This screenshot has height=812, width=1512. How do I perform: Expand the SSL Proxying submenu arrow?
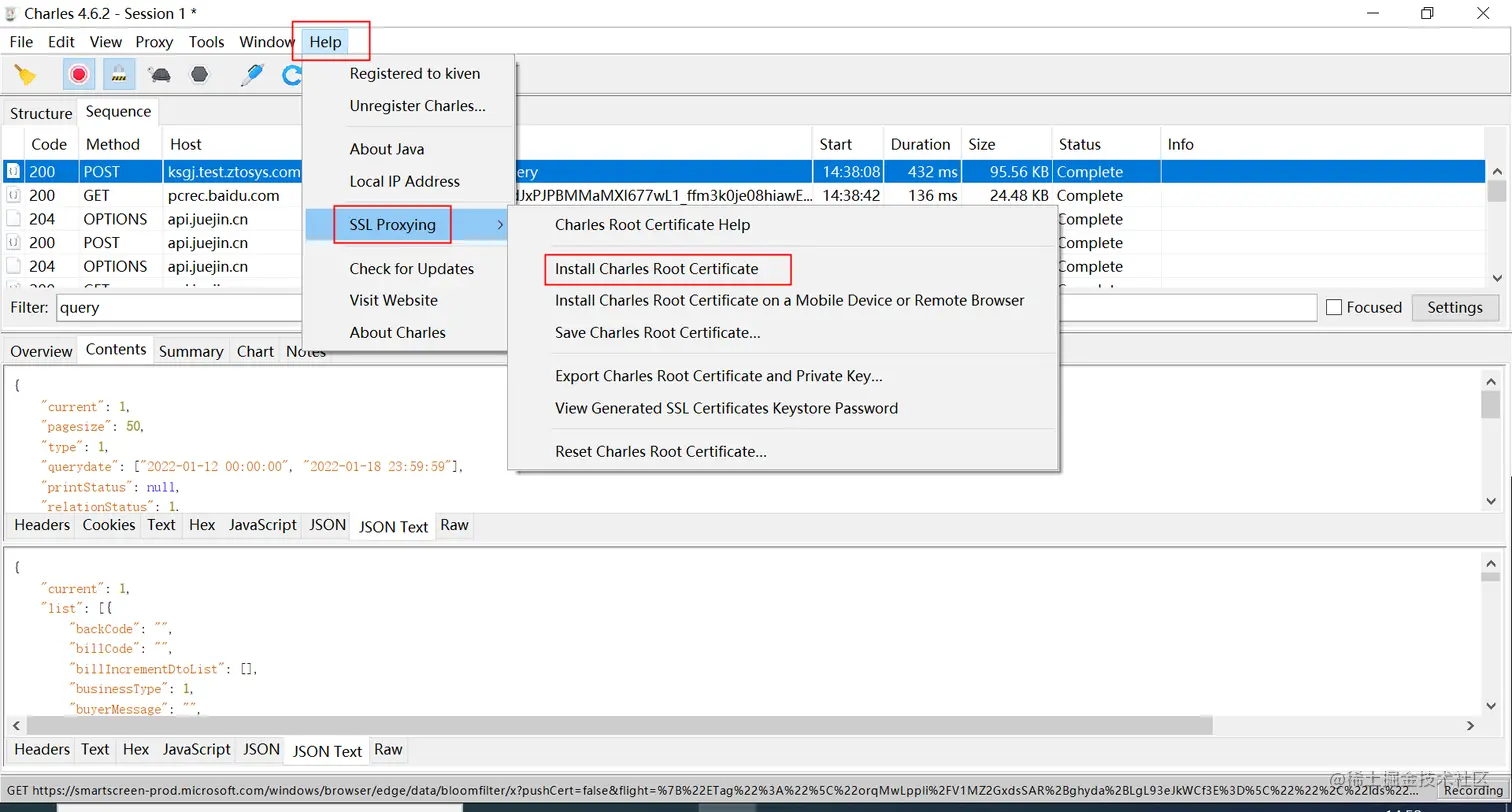(500, 225)
